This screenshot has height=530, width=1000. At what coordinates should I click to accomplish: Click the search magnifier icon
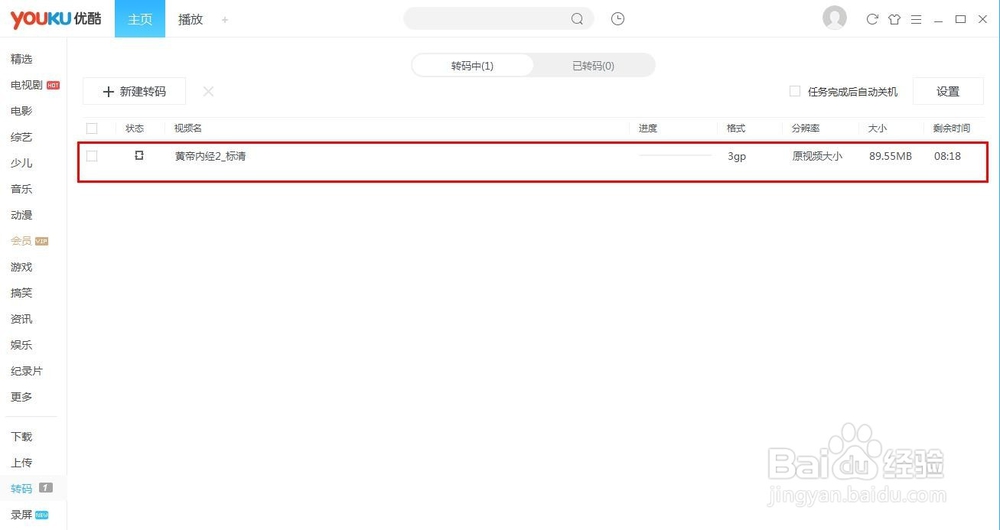(x=577, y=19)
